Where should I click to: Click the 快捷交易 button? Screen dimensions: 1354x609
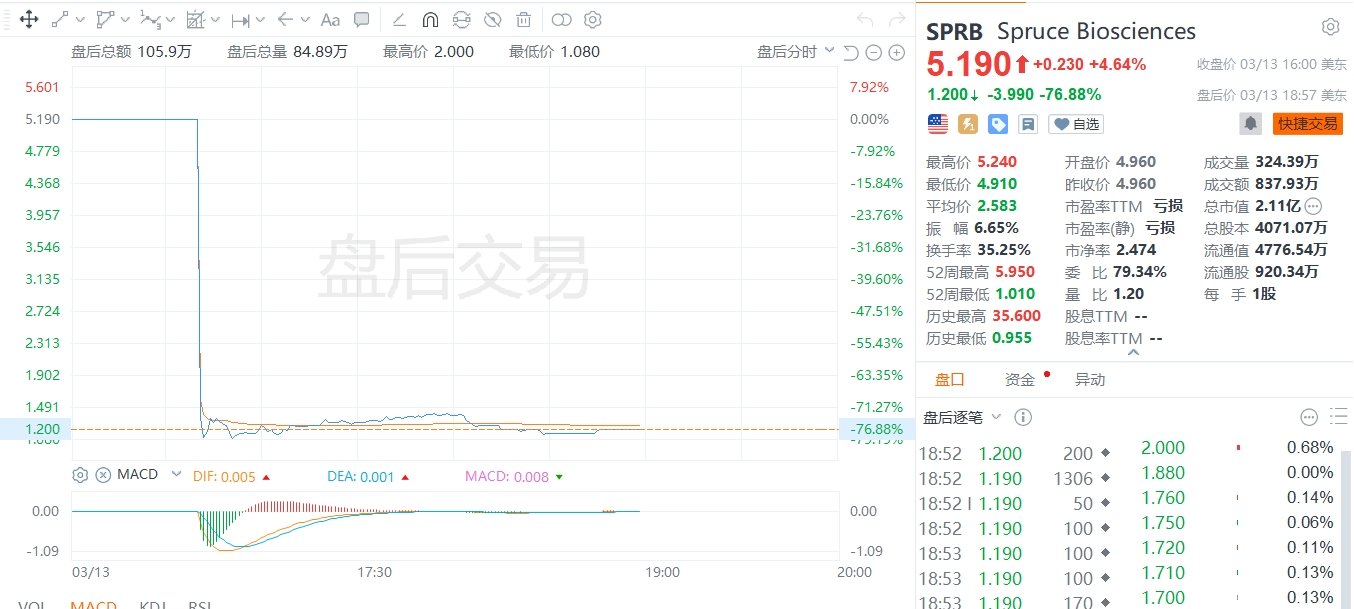click(x=1307, y=124)
